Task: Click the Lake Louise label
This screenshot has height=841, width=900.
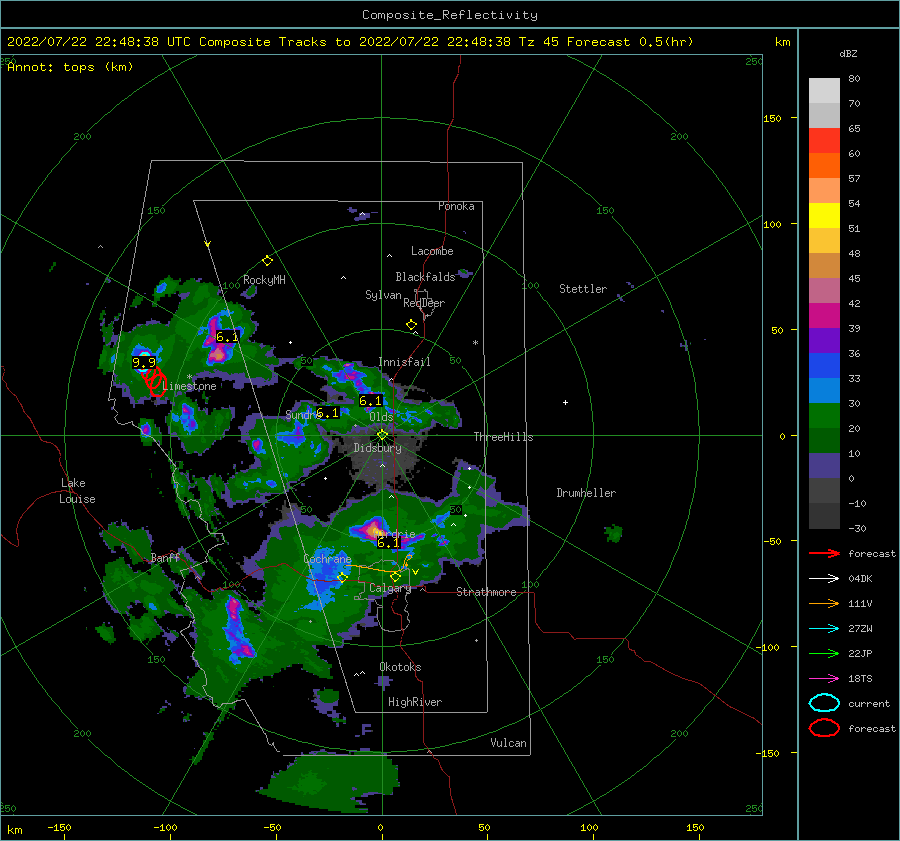Action: (77, 491)
